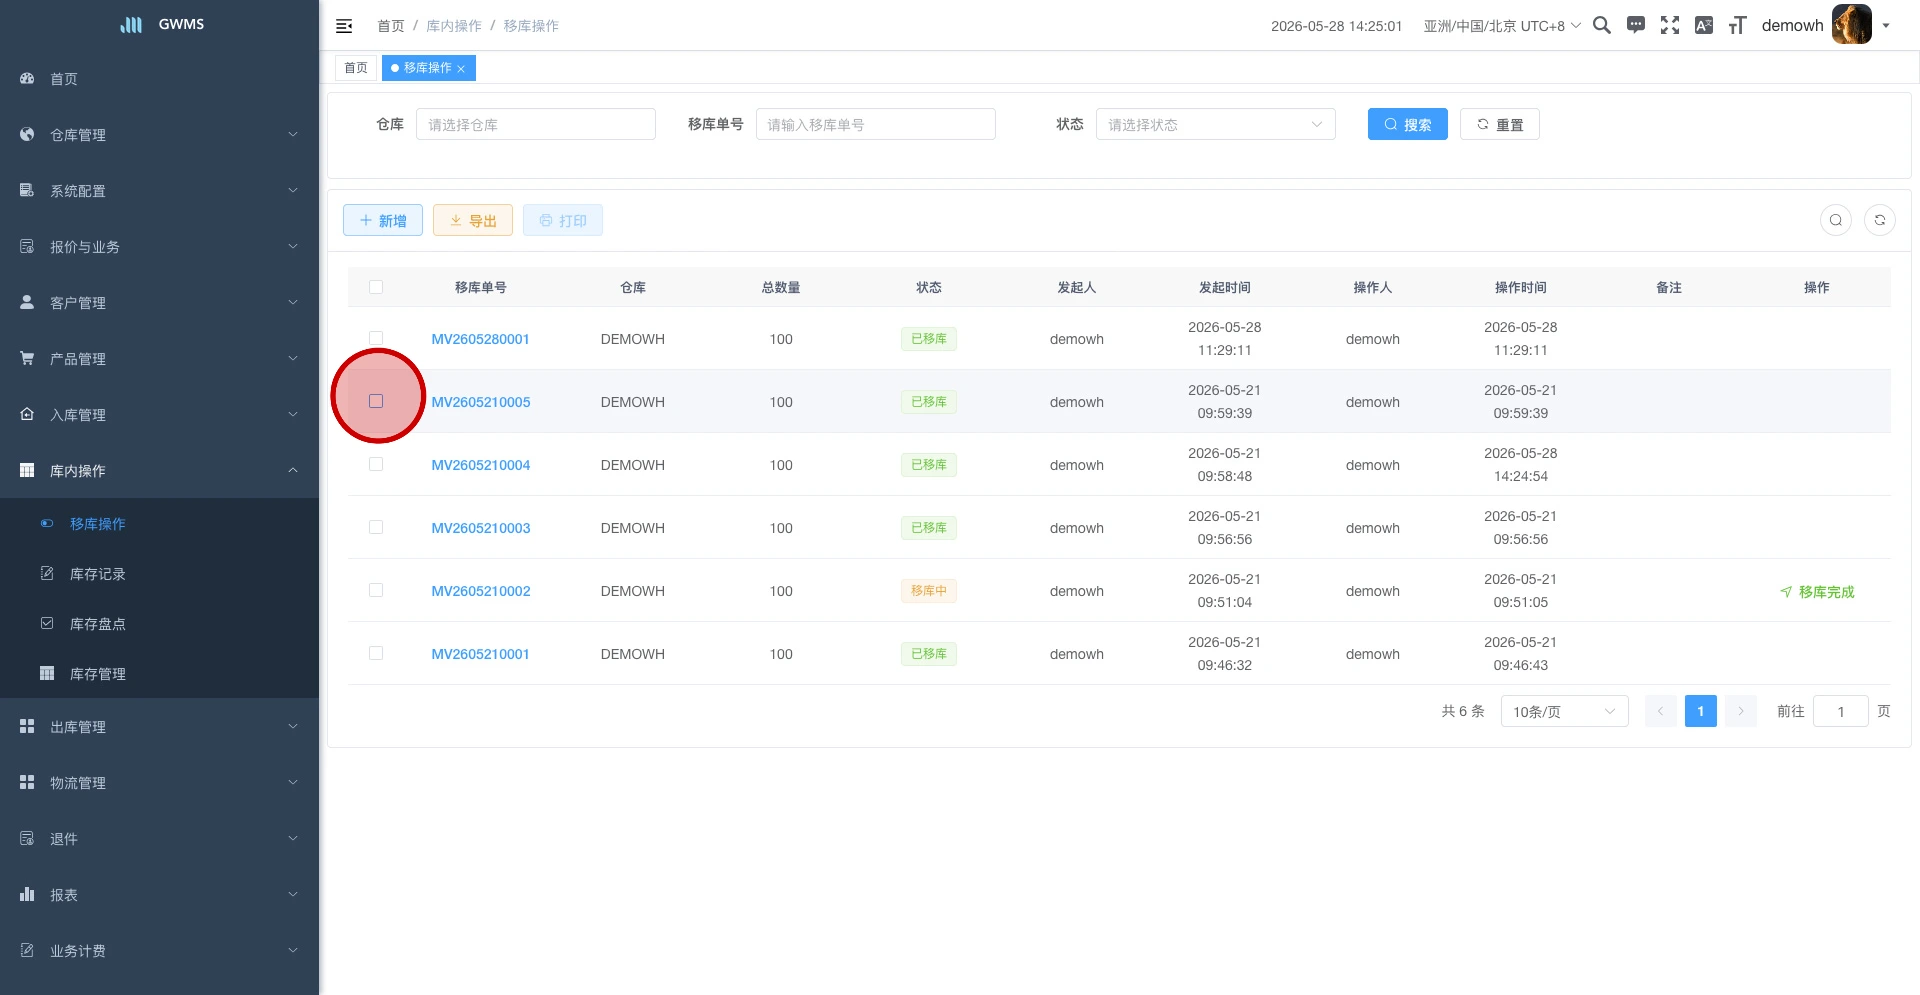The image size is (1920, 995).
Task: Click the GWMS logo icon
Action: 131,24
